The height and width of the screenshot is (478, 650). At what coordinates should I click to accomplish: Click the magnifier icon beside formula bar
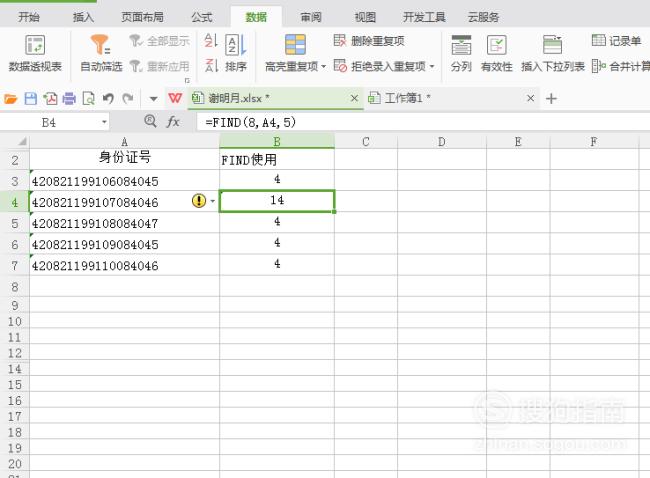(150, 121)
